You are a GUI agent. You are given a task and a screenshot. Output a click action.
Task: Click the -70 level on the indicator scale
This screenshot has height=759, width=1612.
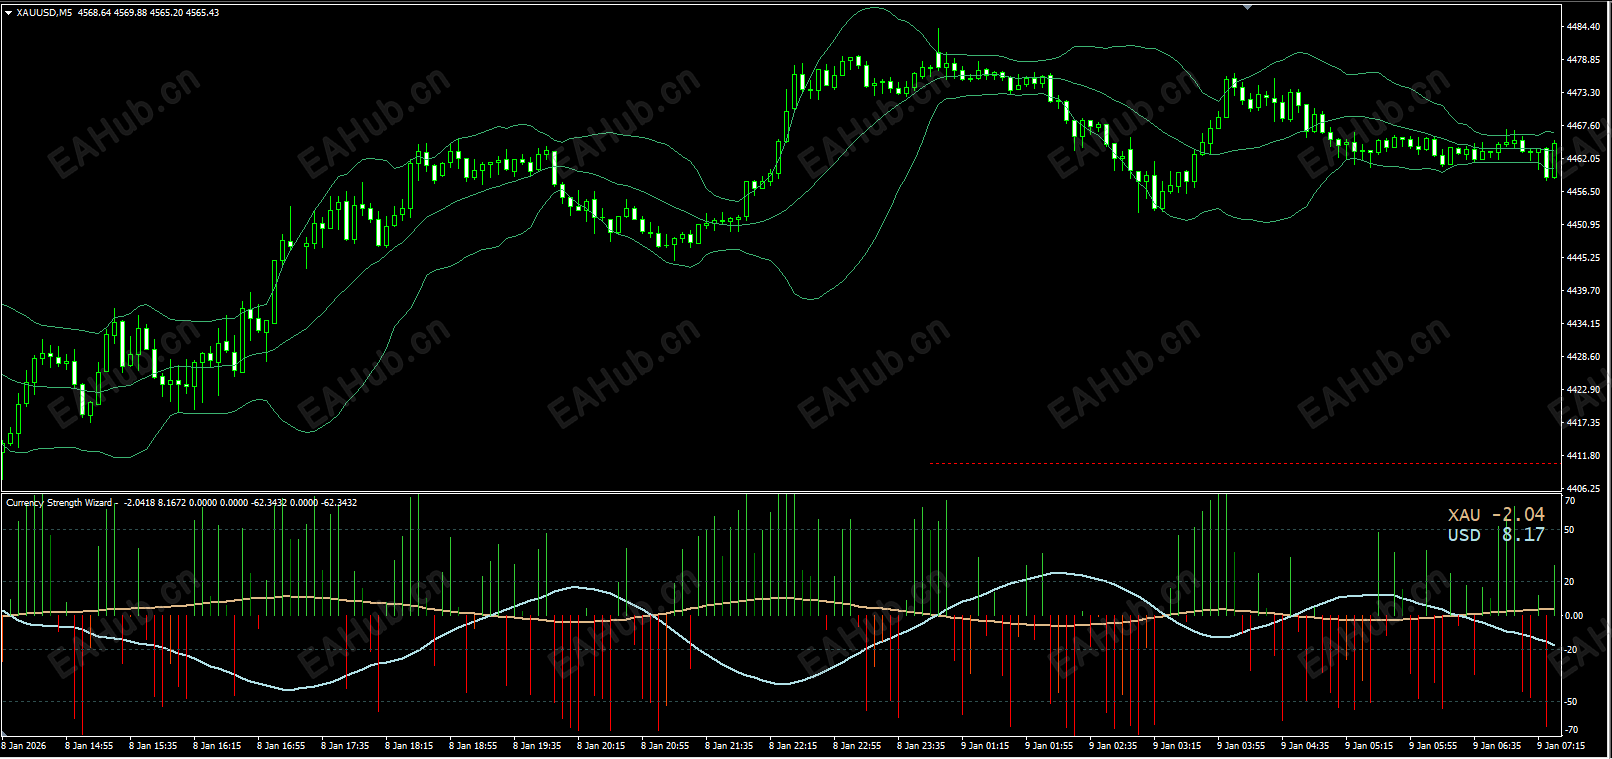(1571, 731)
